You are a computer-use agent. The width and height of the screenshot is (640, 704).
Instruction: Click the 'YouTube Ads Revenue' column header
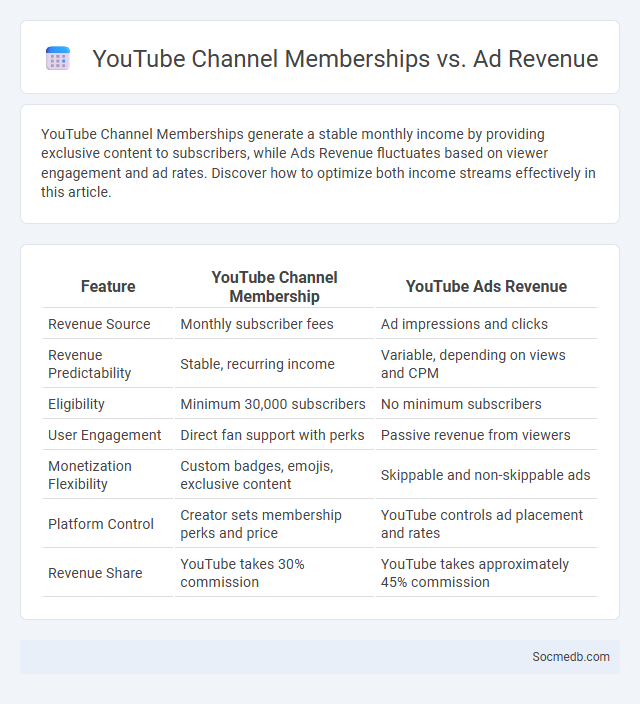pyautogui.click(x=486, y=286)
